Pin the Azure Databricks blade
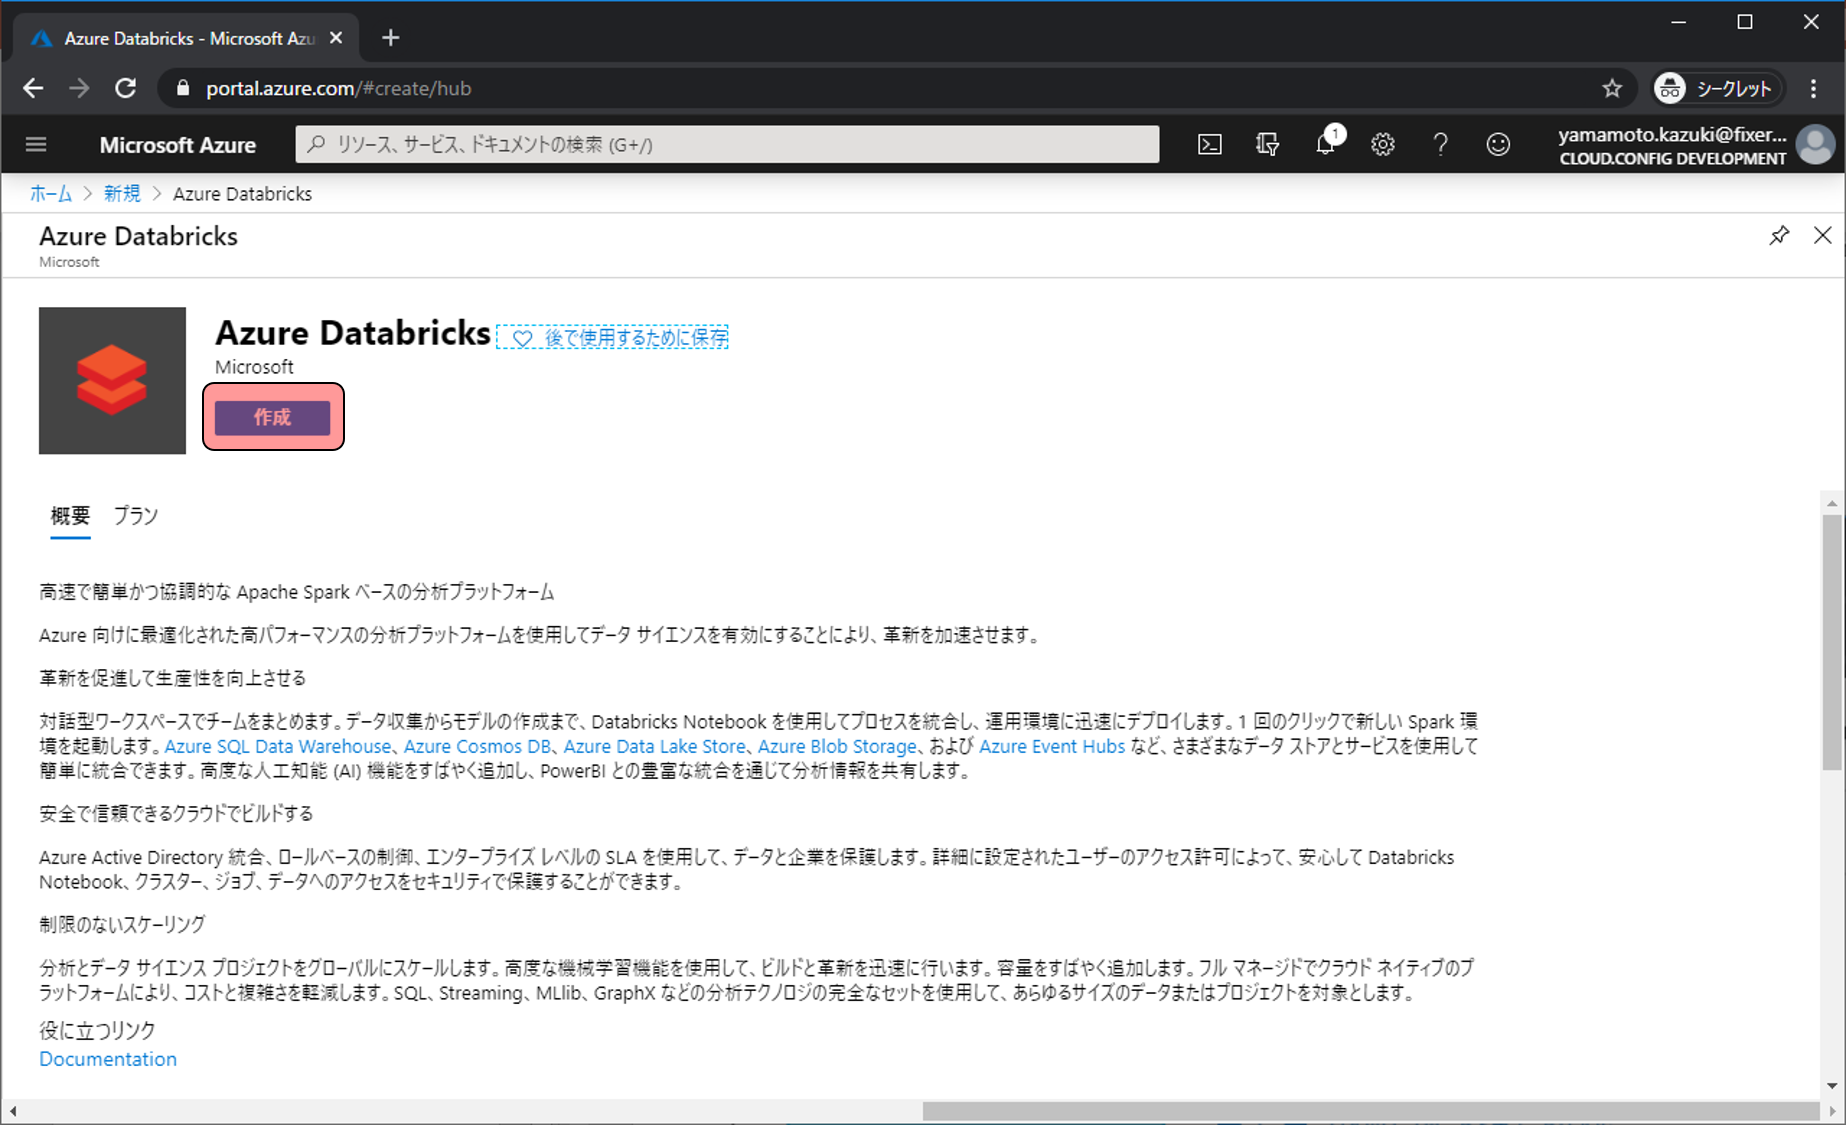Screen dimensions: 1846x1125 tap(1779, 236)
